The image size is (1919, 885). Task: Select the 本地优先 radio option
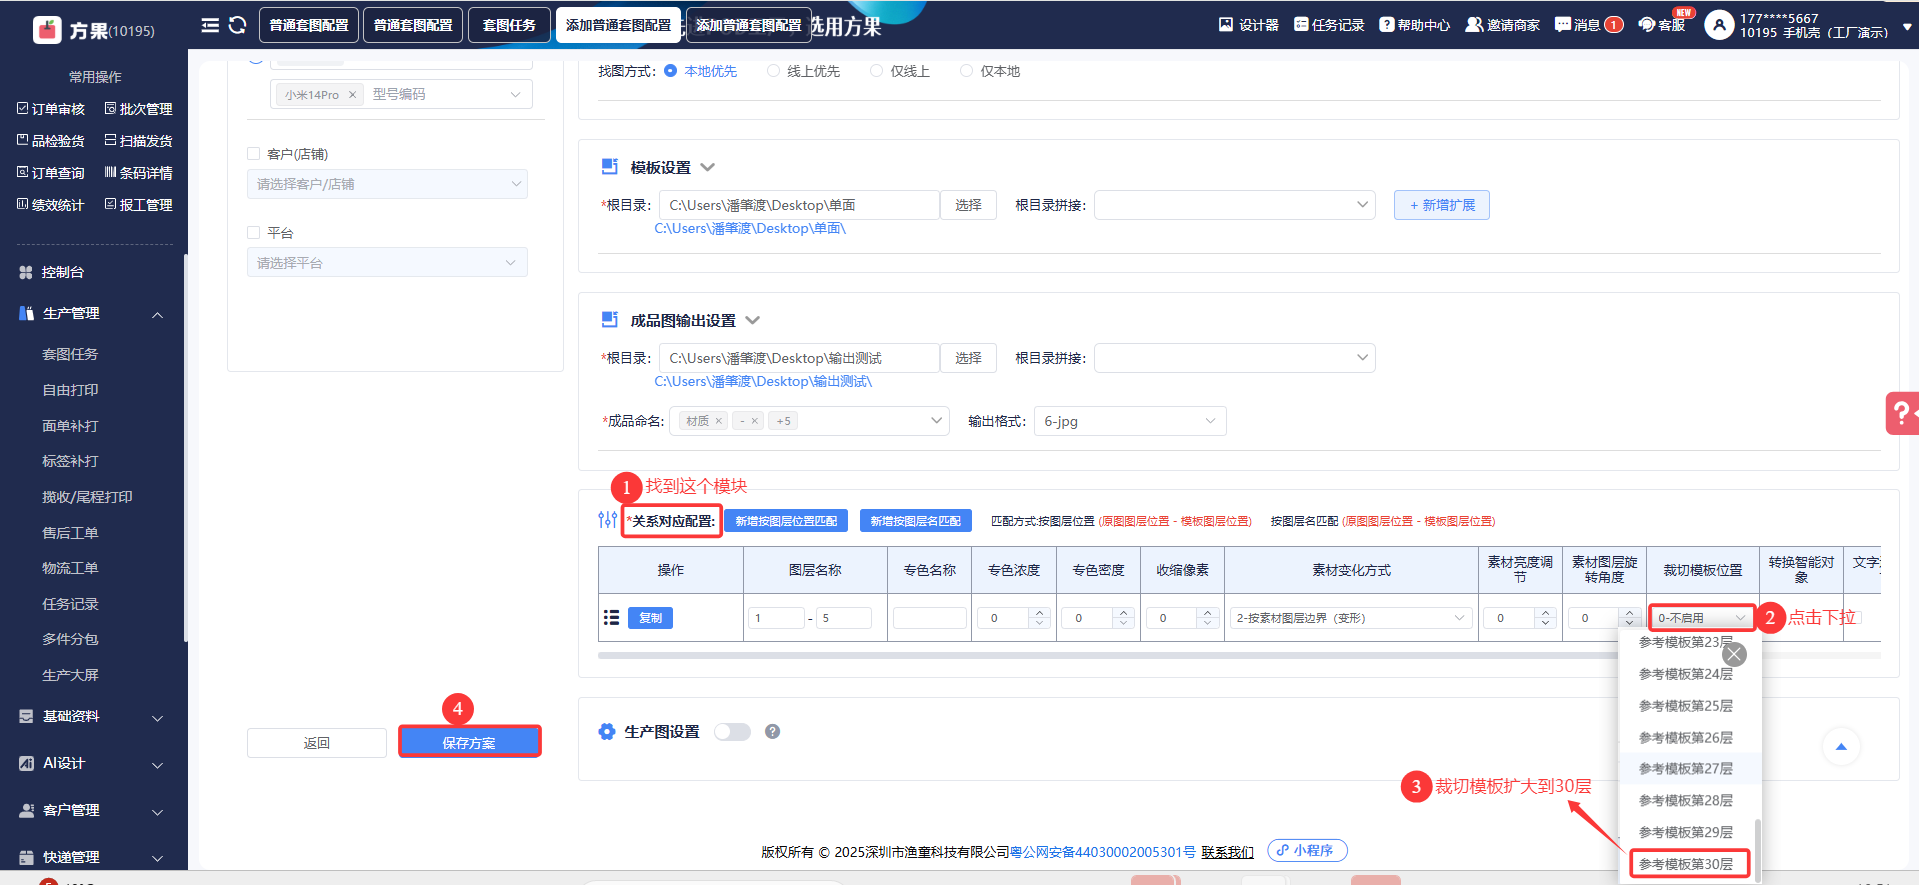[671, 71]
